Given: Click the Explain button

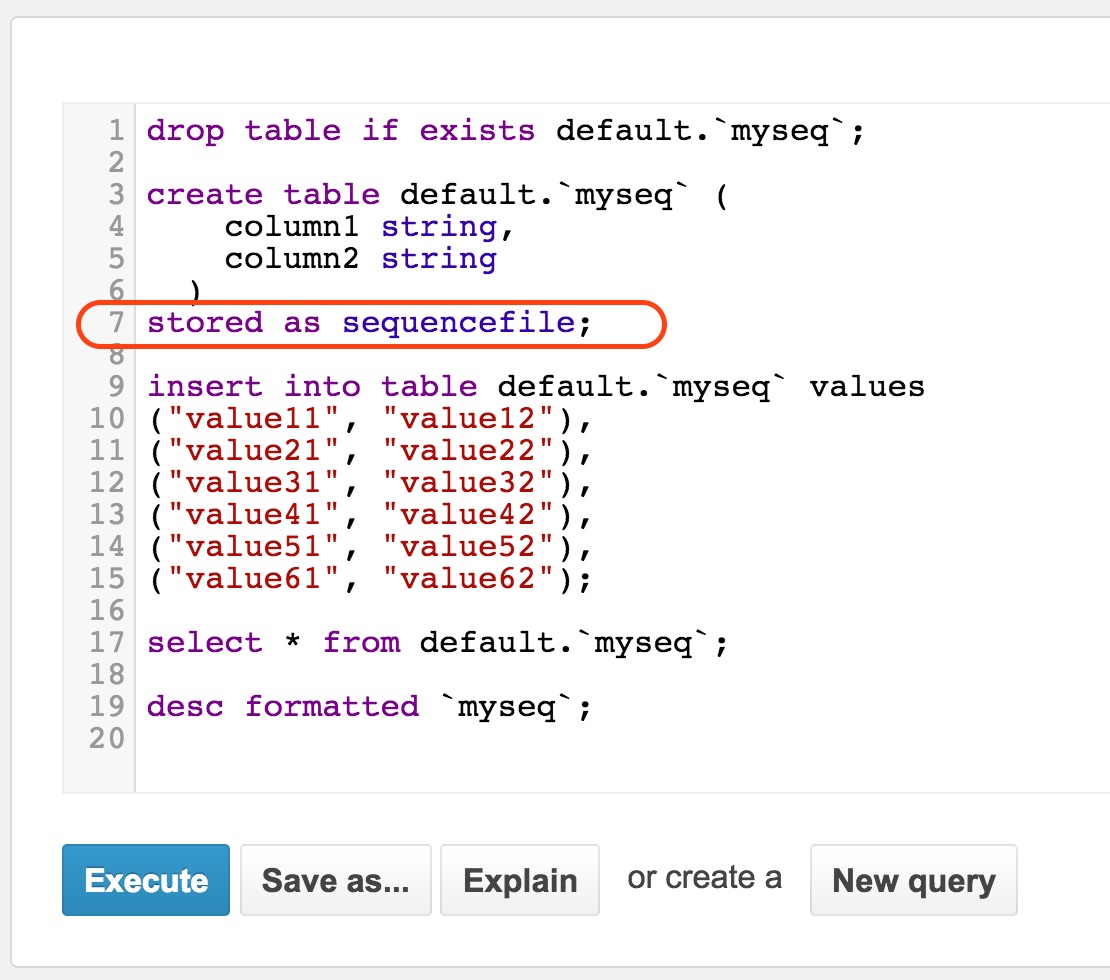Looking at the screenshot, I should (520, 880).
